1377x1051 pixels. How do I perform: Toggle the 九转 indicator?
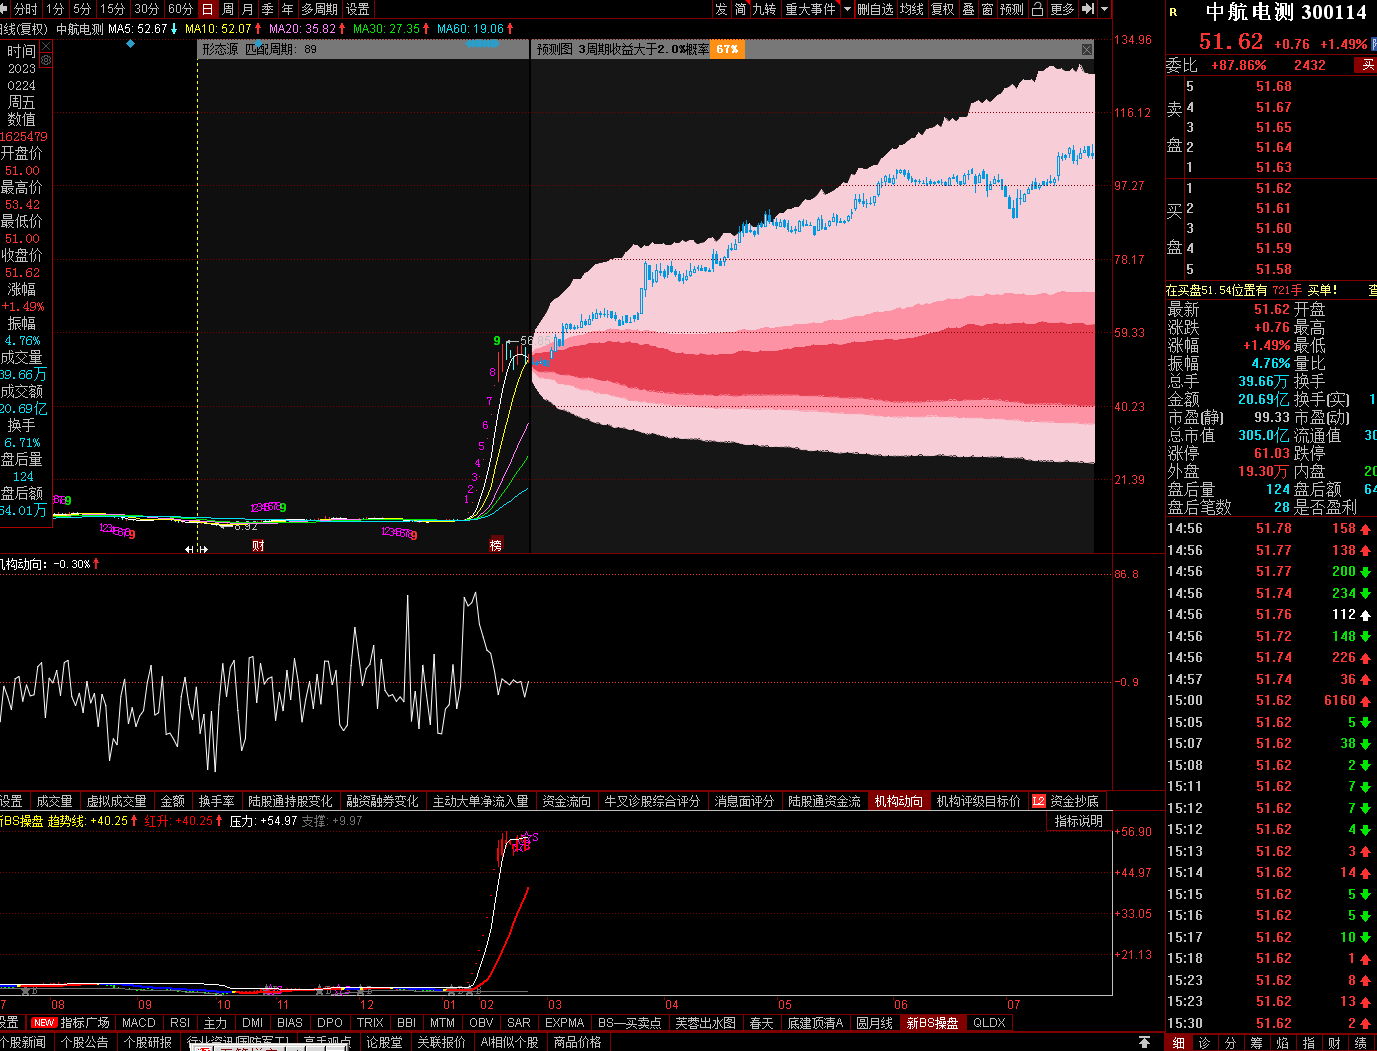pyautogui.click(x=765, y=9)
